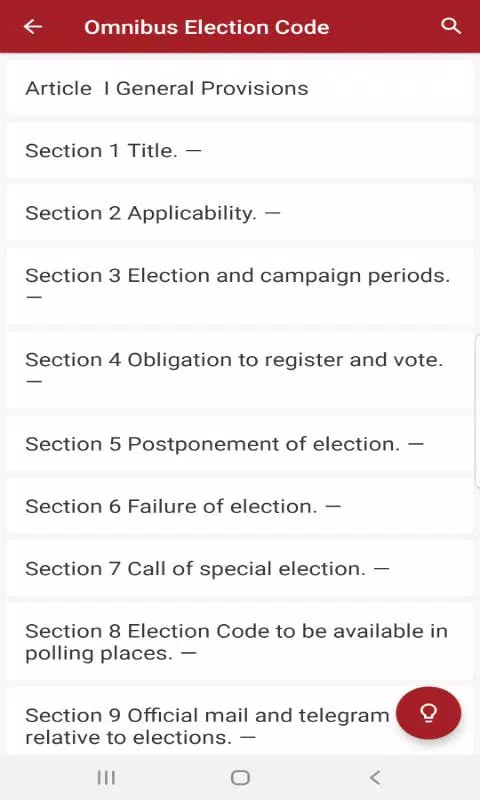The width and height of the screenshot is (480, 800).
Task: Click the Omnibus Election Code header title
Action: (x=207, y=27)
